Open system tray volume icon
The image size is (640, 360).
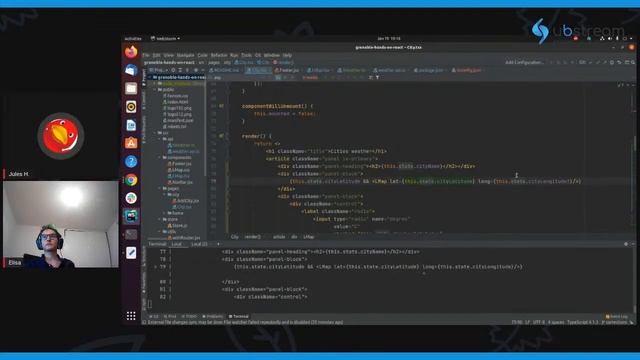[x=610, y=38]
